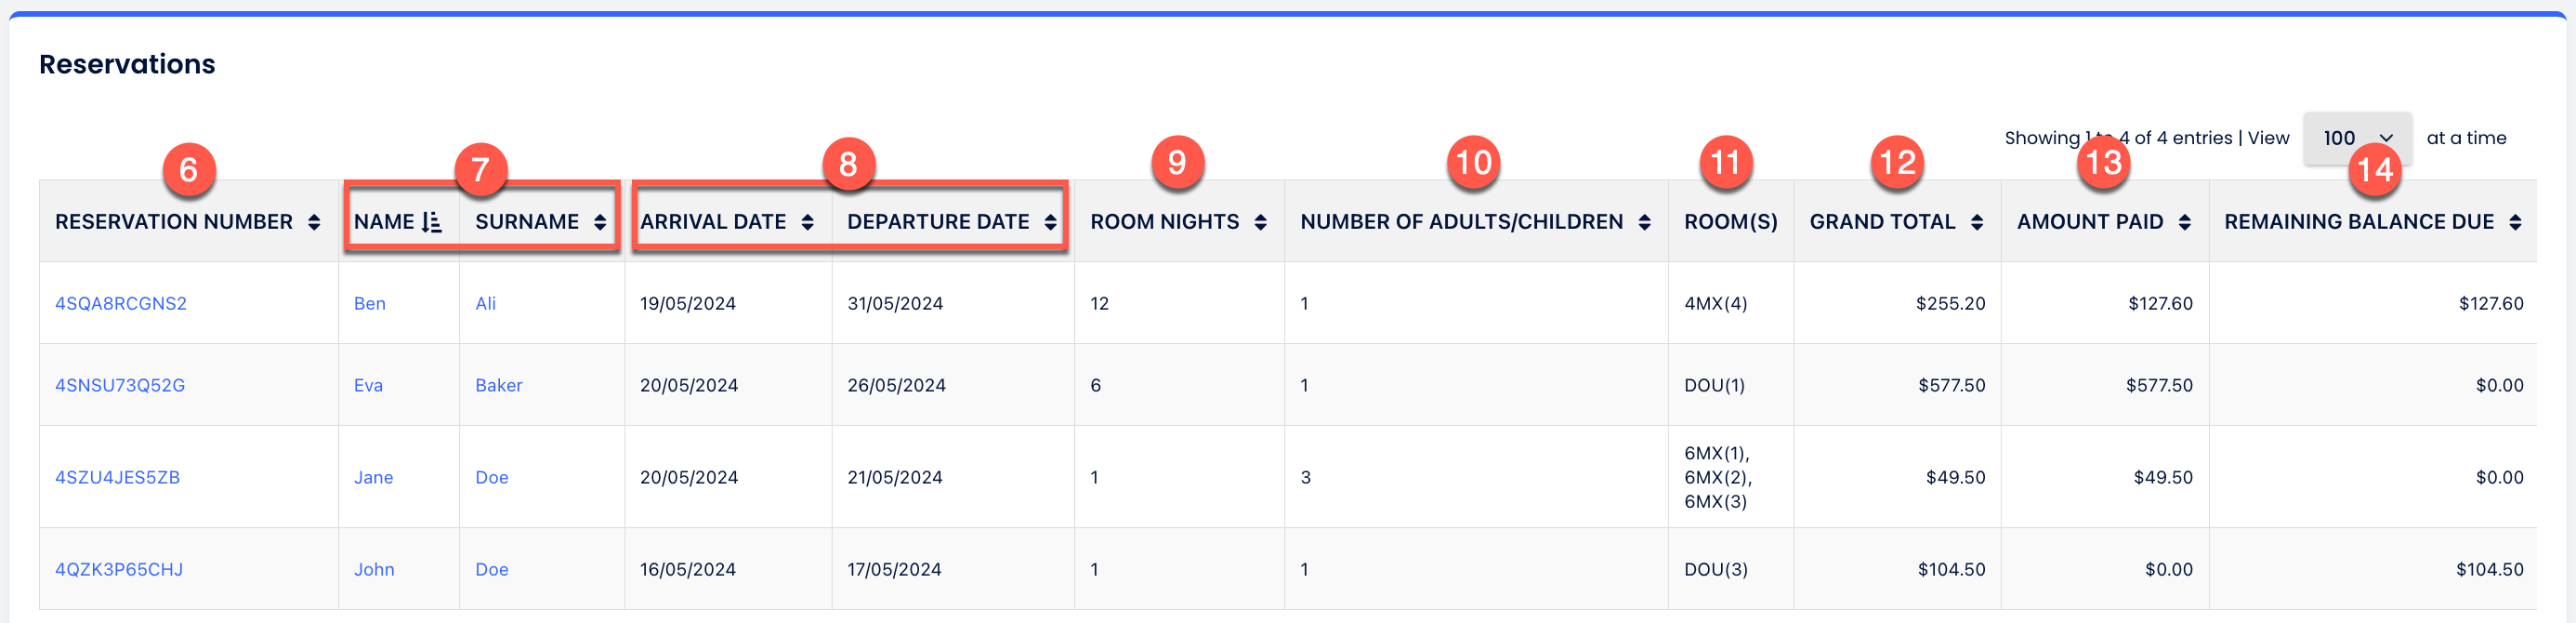Sort by Grand Total
The image size is (2576, 623).
[1977, 221]
